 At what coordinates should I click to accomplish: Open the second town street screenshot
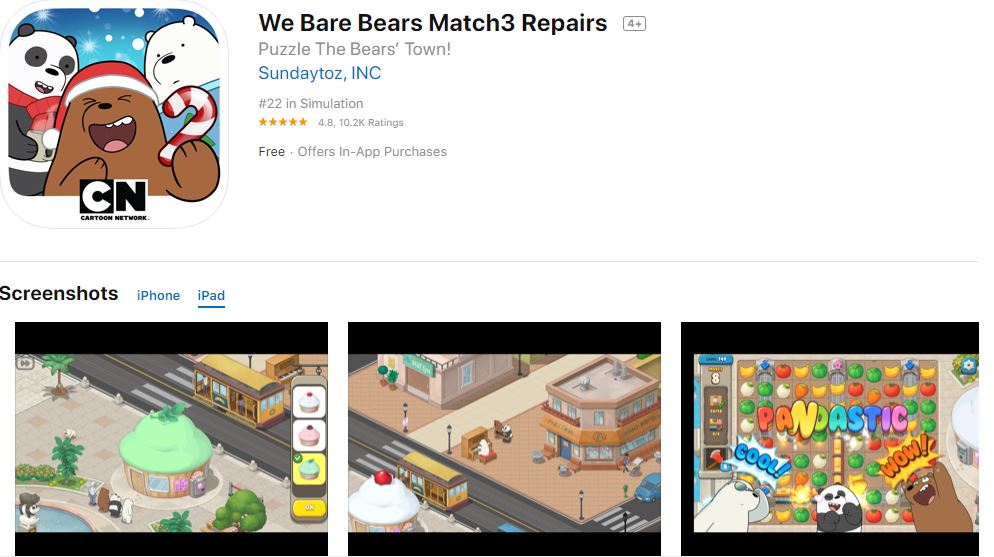click(504, 439)
